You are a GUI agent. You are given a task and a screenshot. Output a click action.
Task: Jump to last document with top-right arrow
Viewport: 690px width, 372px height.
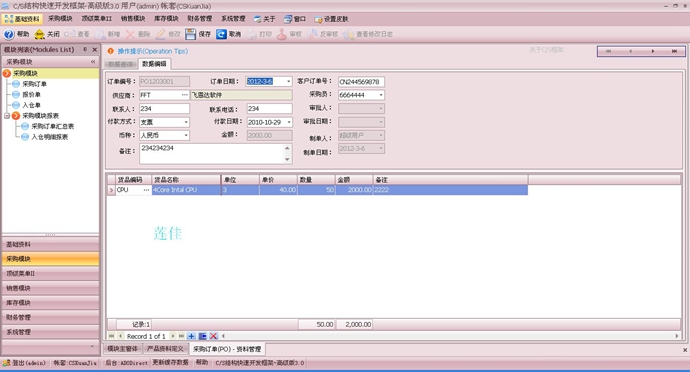click(x=674, y=51)
